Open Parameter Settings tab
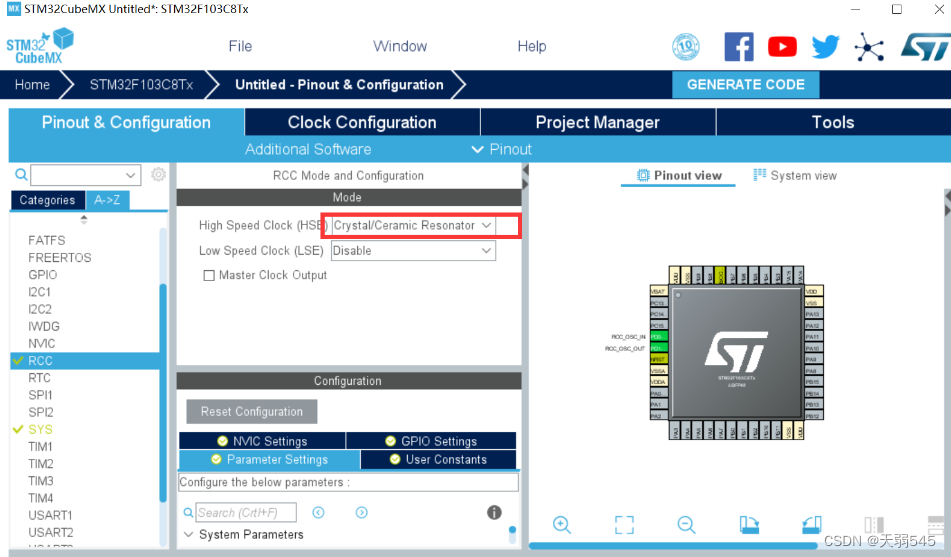This screenshot has width=951, height=557. tap(269, 459)
